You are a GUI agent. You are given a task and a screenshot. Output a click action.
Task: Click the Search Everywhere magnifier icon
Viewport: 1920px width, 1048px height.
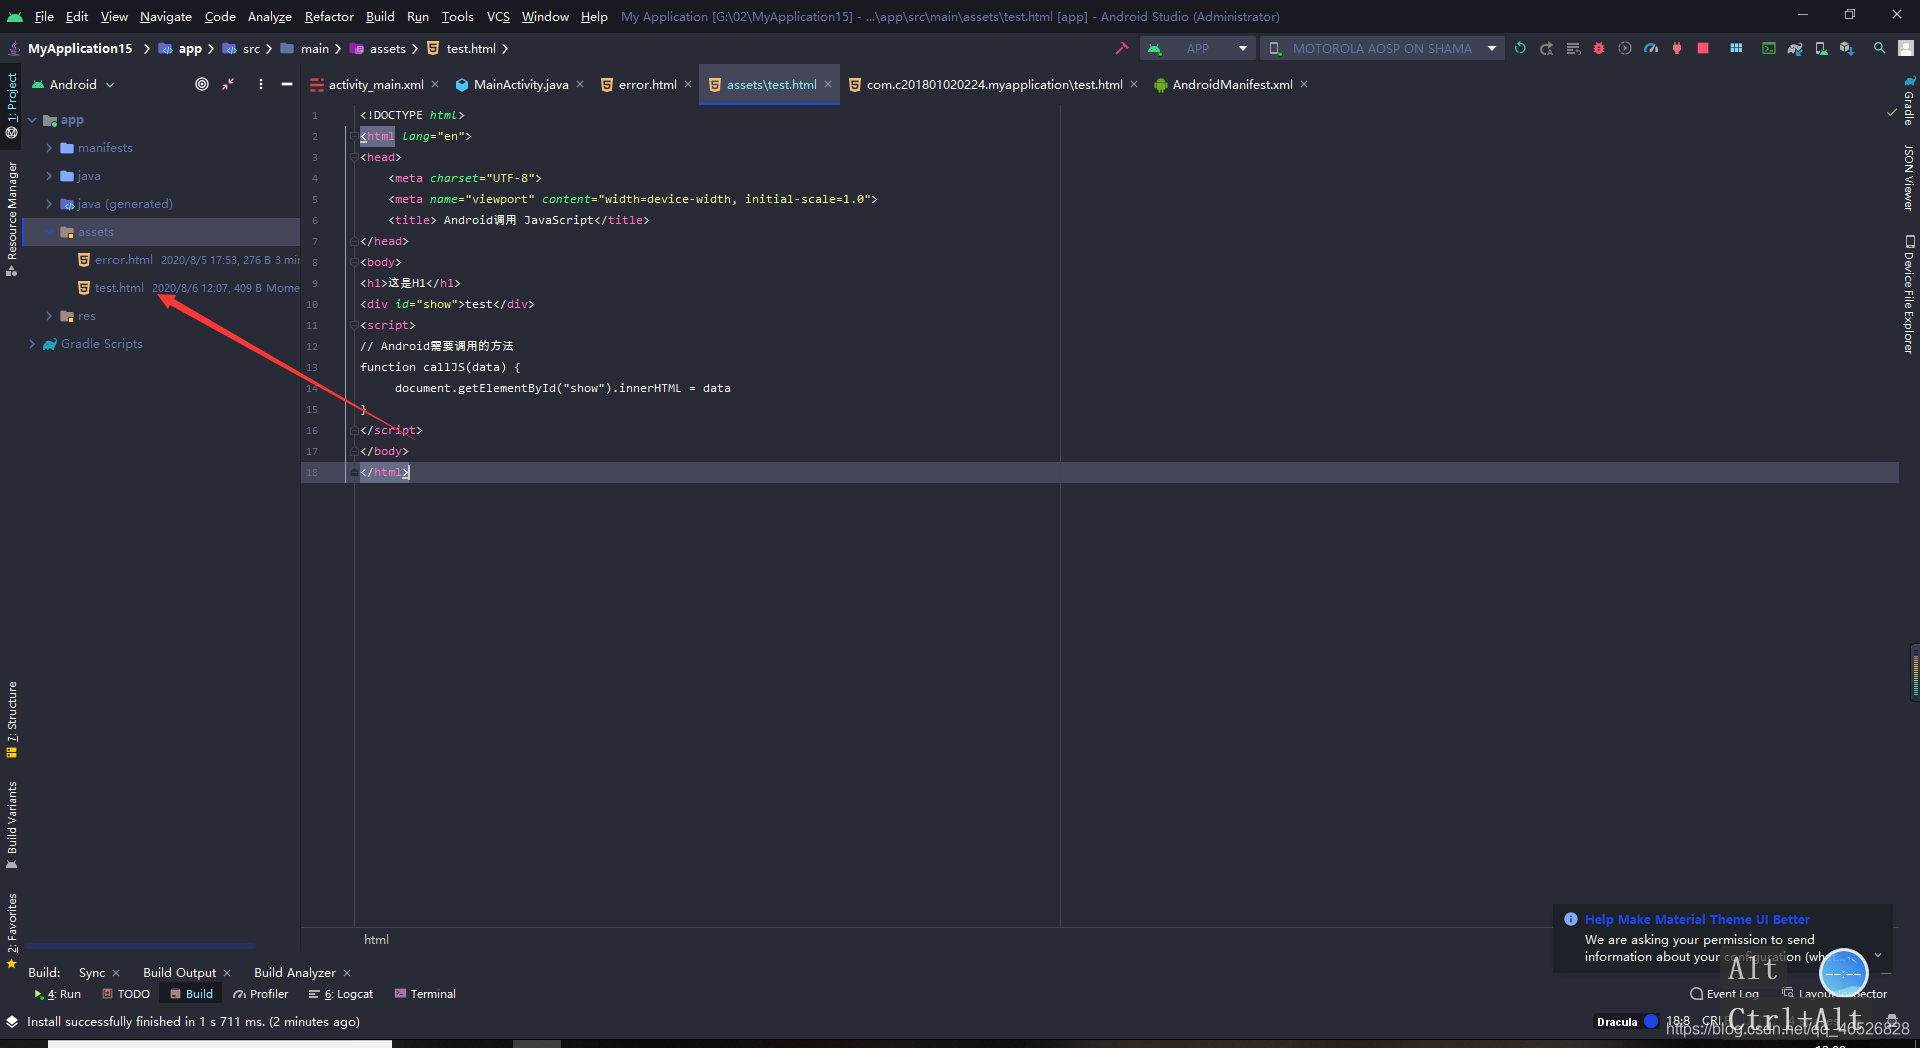click(x=1880, y=48)
